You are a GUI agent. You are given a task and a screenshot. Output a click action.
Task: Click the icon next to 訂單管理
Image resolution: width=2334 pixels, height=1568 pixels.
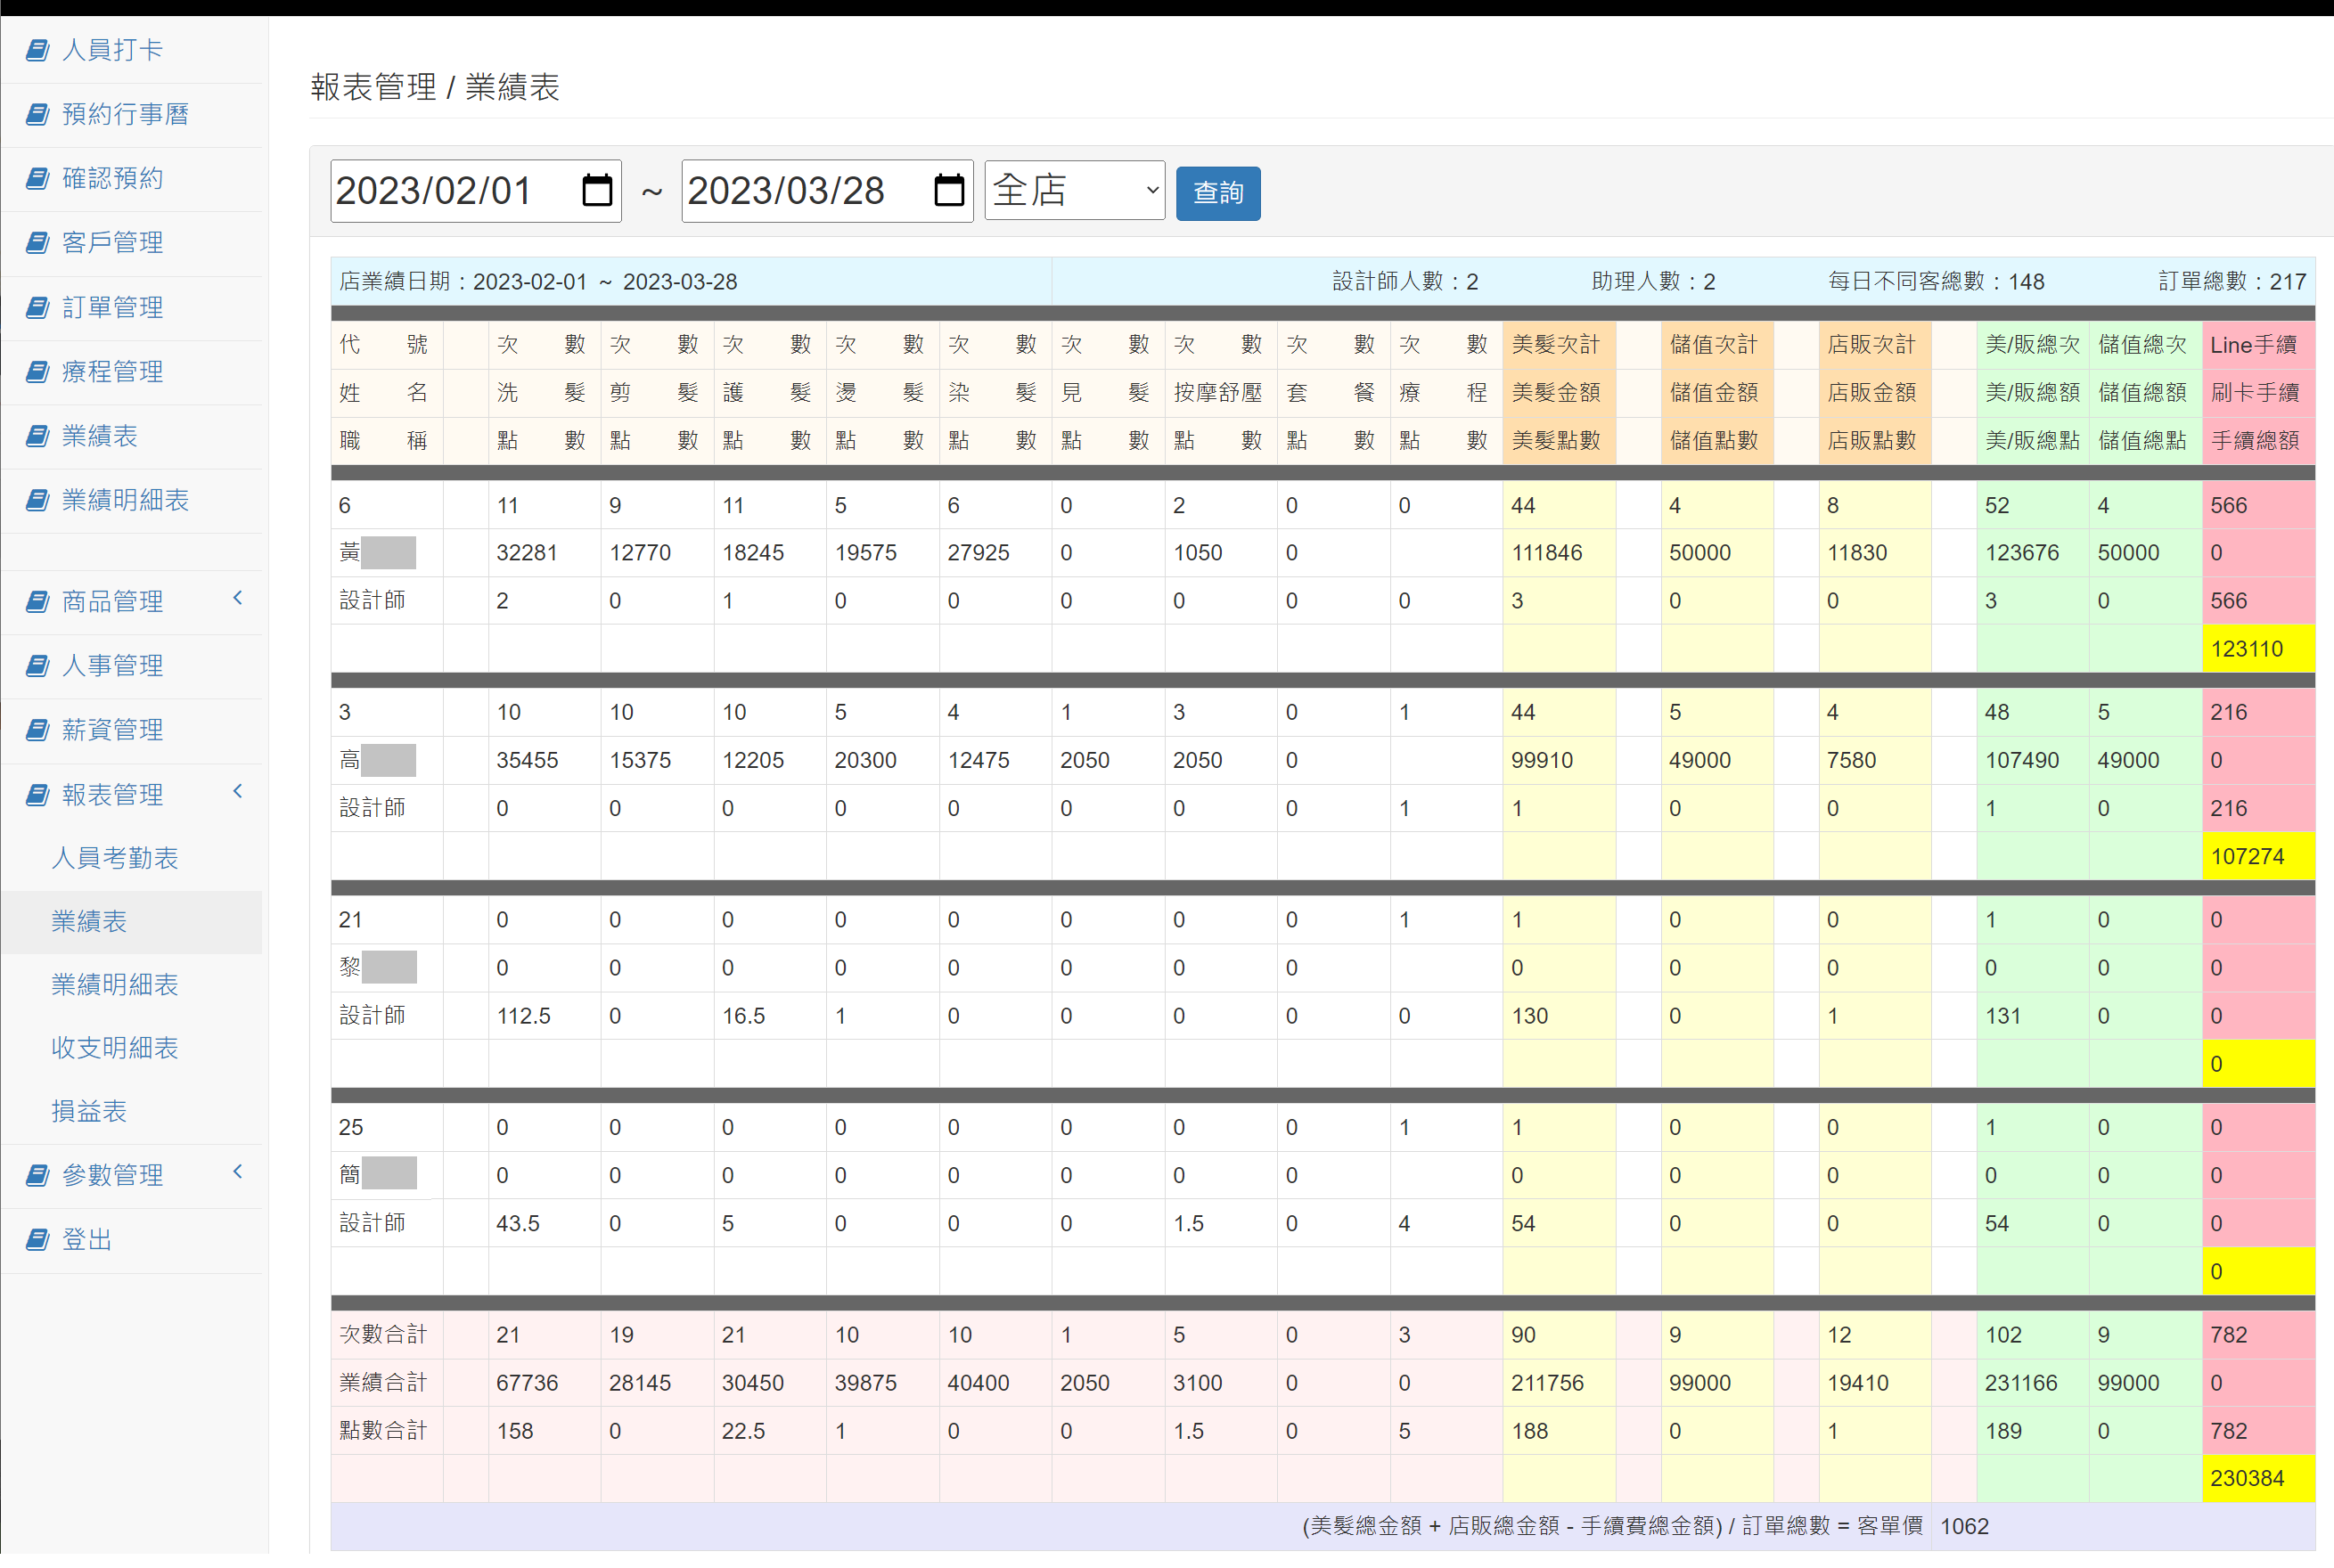point(37,308)
